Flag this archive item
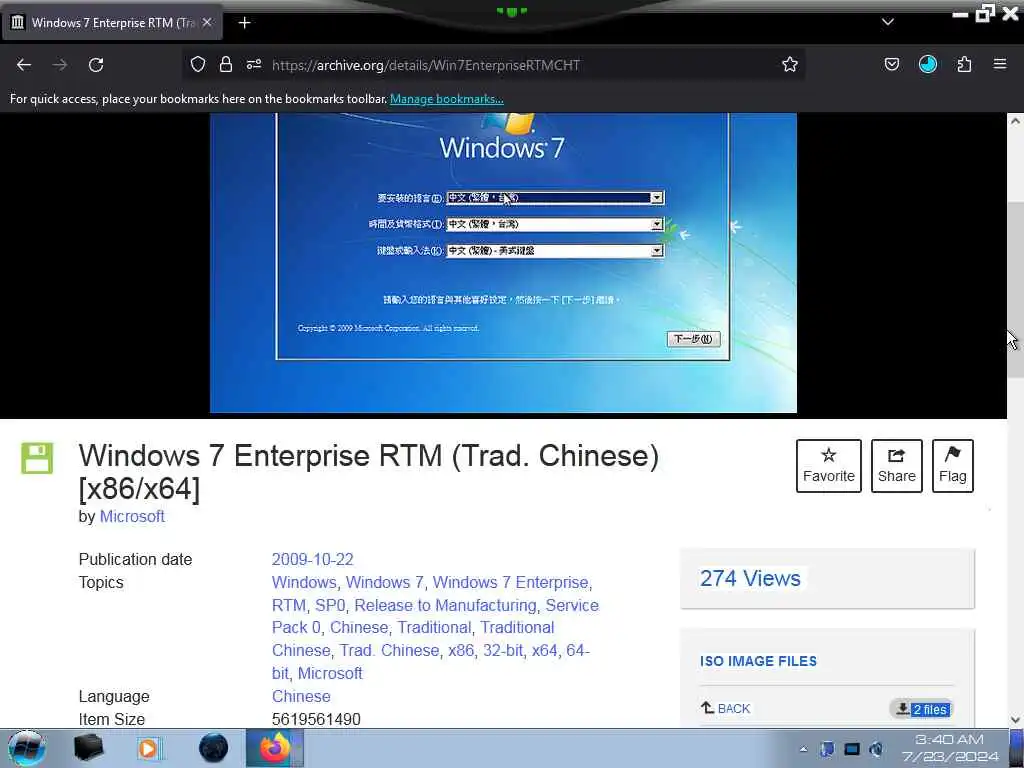 [x=953, y=466]
